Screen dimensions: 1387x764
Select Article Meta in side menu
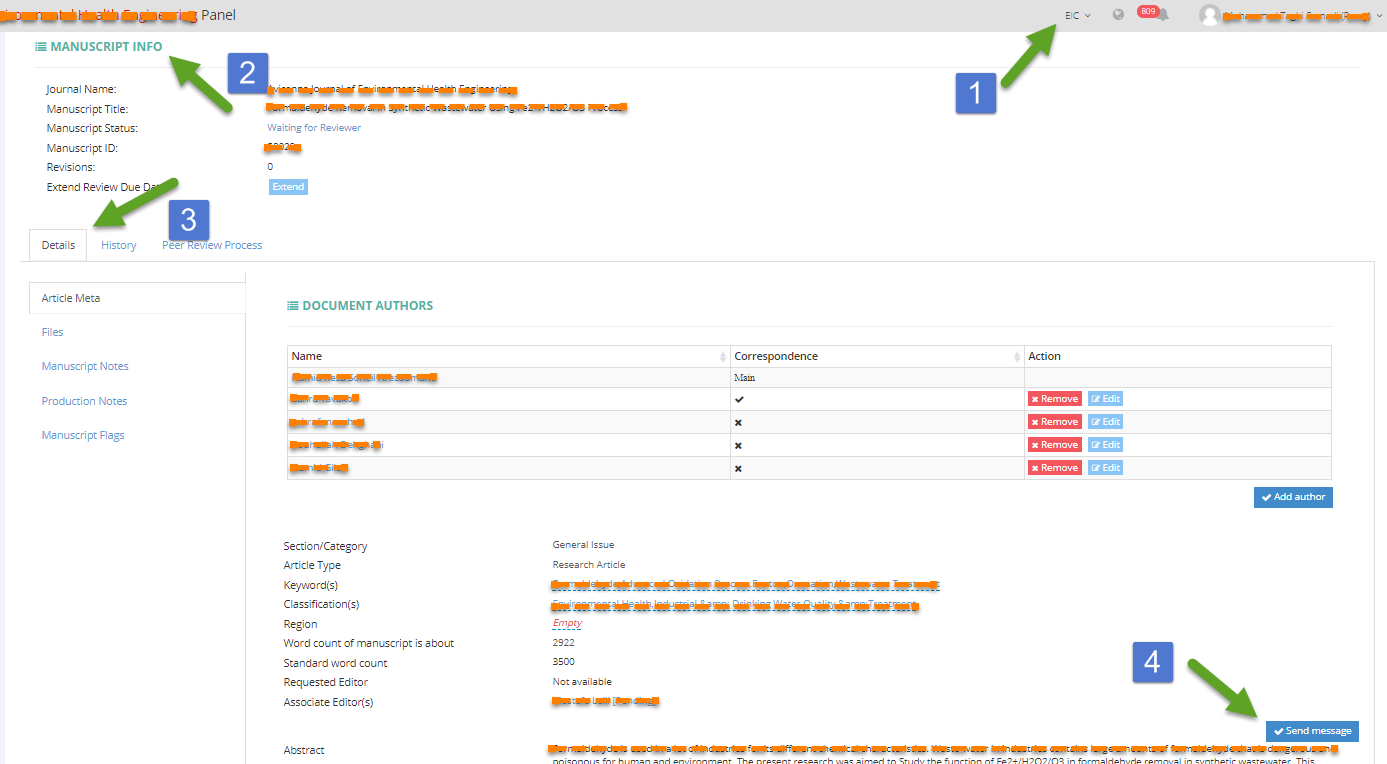[x=138, y=298]
